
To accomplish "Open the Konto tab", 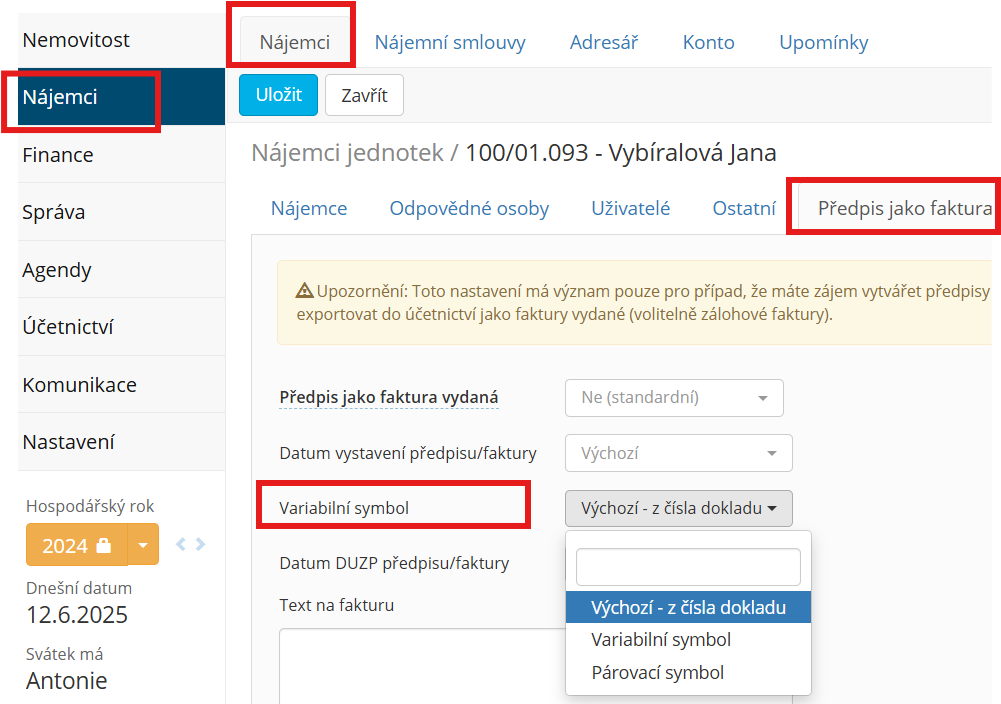I will [709, 43].
